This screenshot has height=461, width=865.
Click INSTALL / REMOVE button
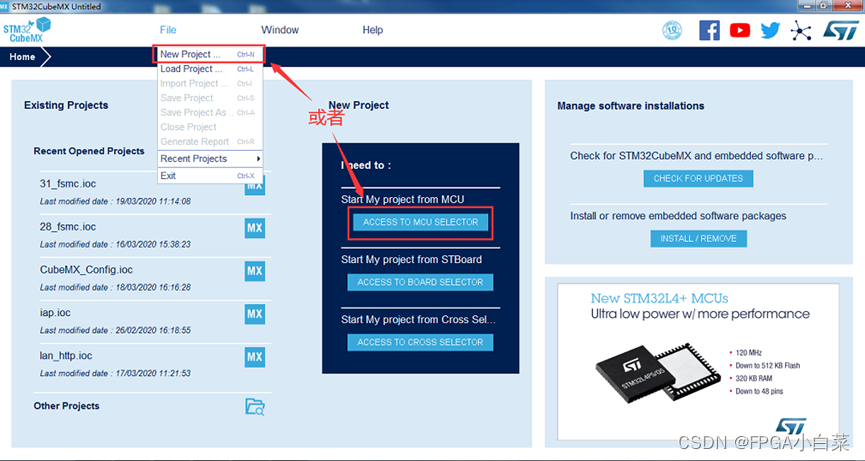pos(698,239)
